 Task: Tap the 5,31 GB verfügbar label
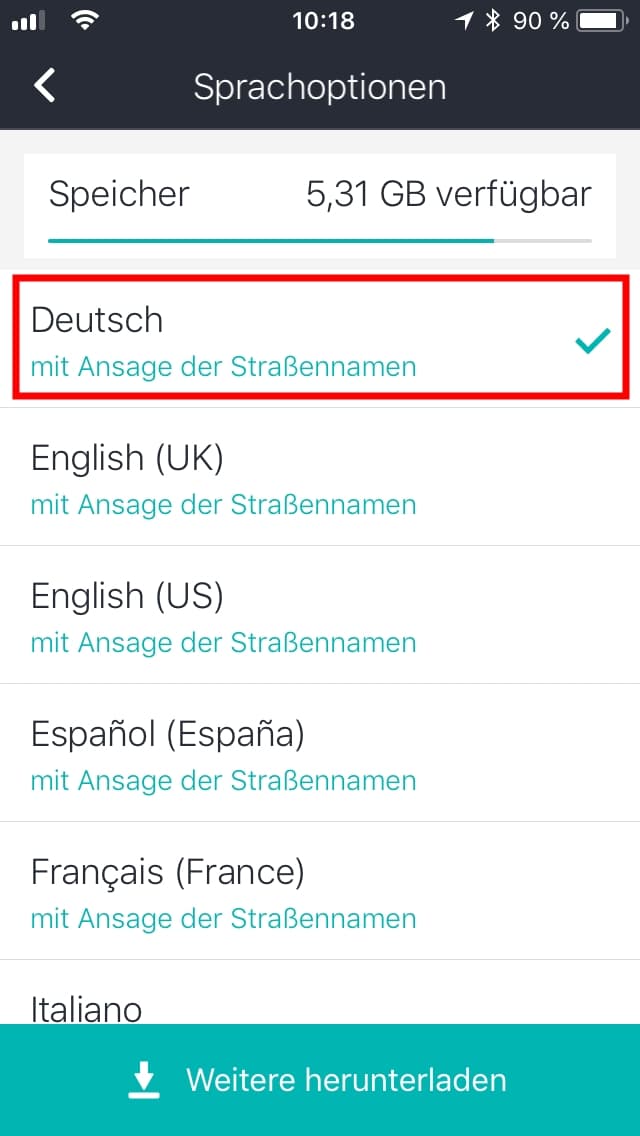point(449,195)
